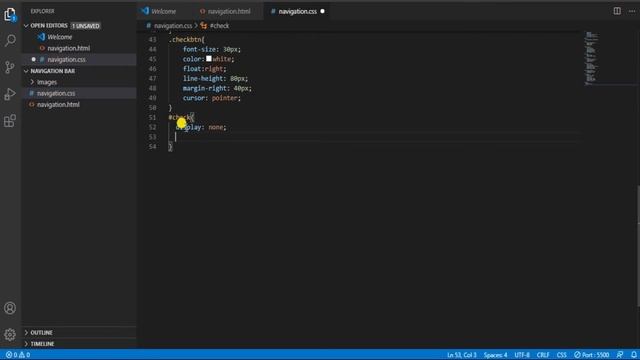The width and height of the screenshot is (640, 360).
Task: Open the white color swatch on line 45
Action: tap(209, 59)
